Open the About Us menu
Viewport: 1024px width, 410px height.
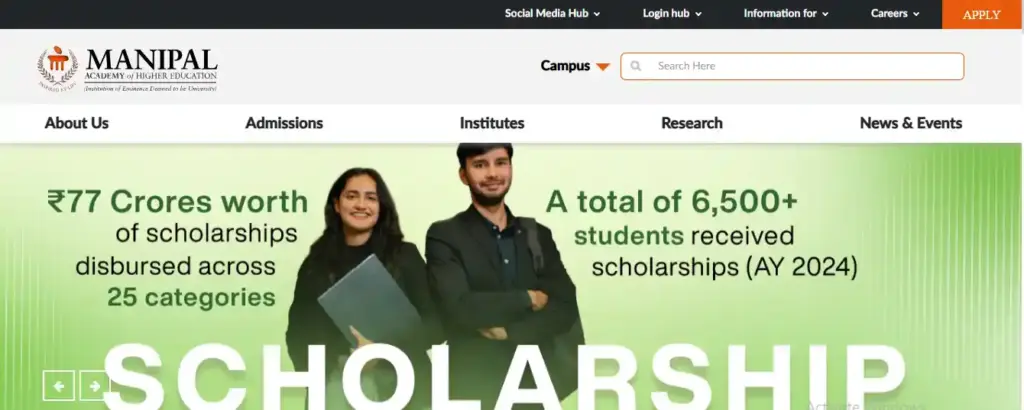tap(76, 123)
